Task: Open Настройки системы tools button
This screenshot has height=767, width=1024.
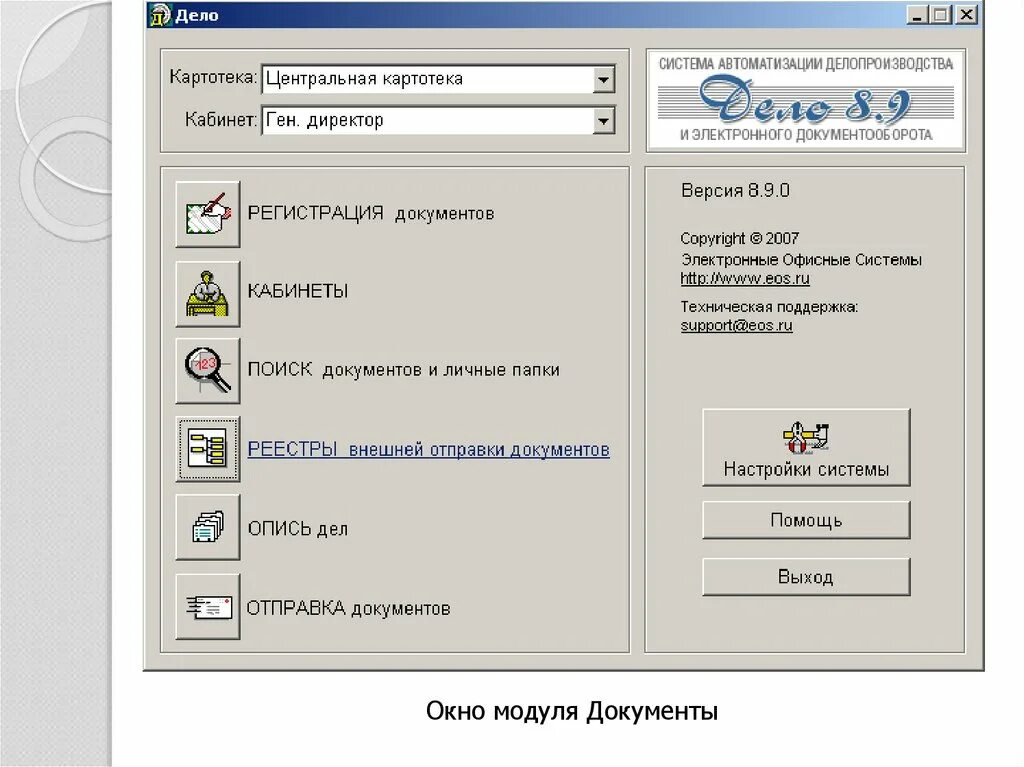Action: [806, 448]
